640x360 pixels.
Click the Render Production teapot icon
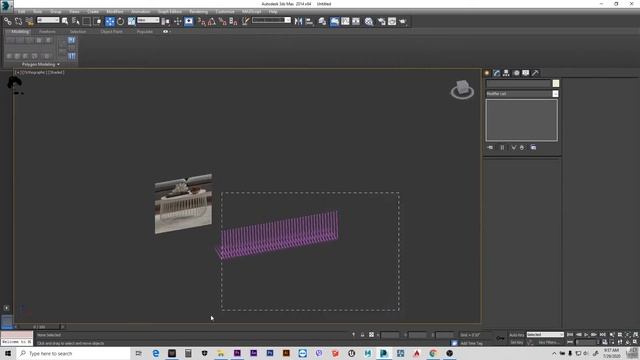tap(403, 21)
